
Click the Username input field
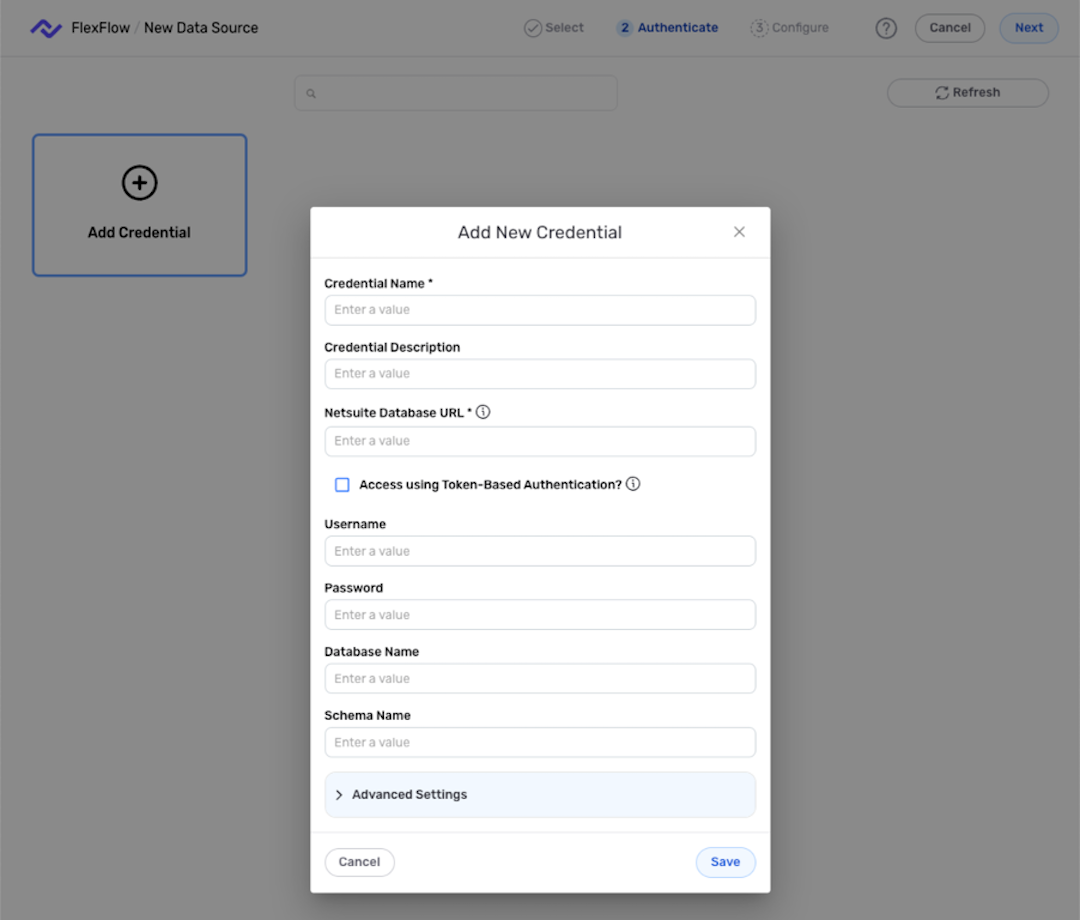(x=540, y=551)
